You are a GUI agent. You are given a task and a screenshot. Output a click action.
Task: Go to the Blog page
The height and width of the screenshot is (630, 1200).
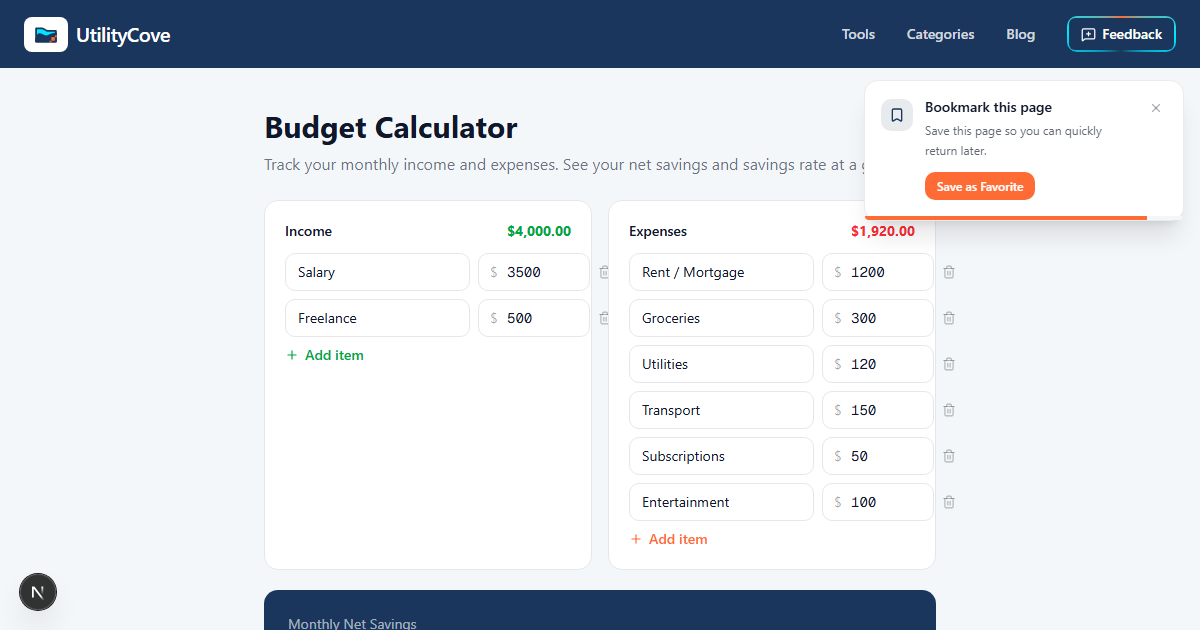[1020, 34]
